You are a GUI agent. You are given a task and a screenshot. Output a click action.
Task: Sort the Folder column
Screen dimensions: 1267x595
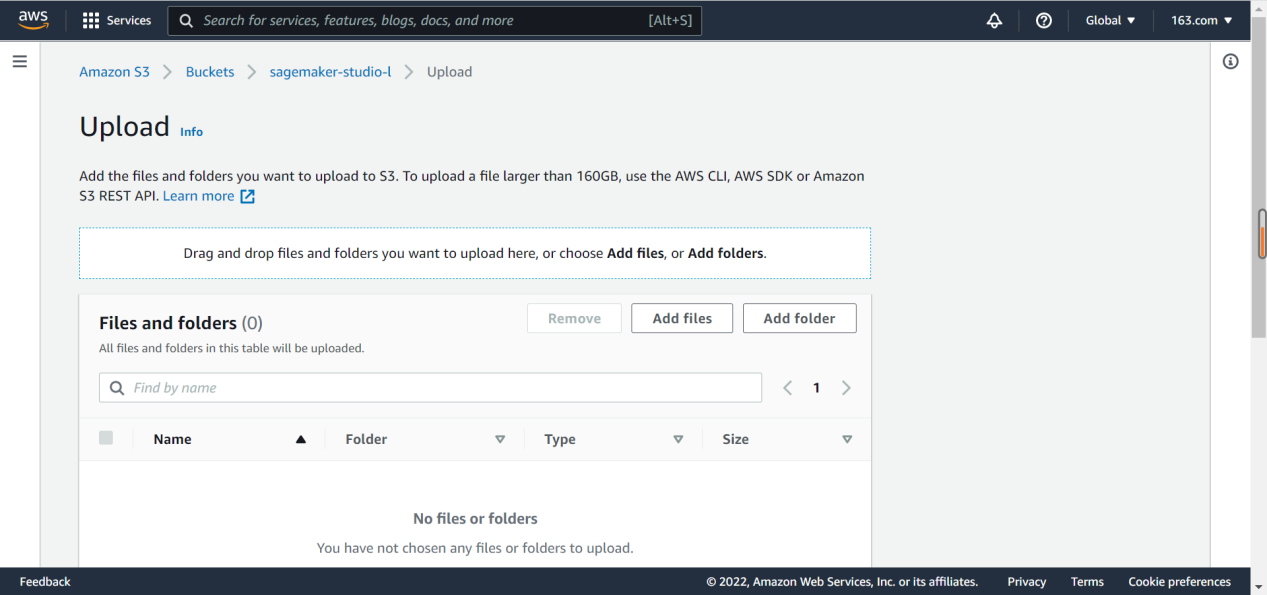click(x=500, y=439)
